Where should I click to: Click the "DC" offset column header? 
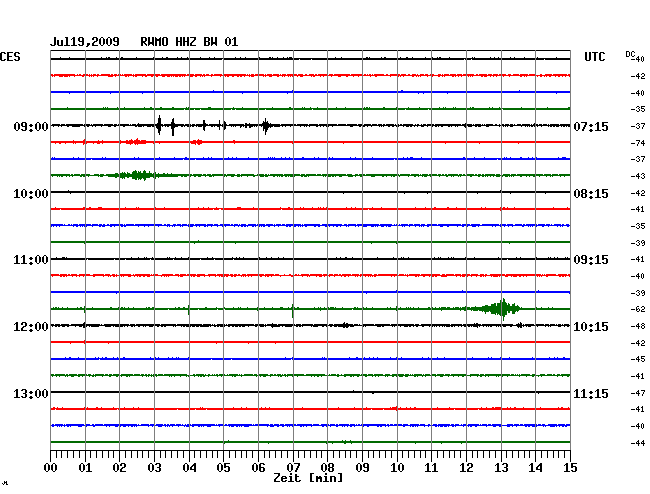630,54
